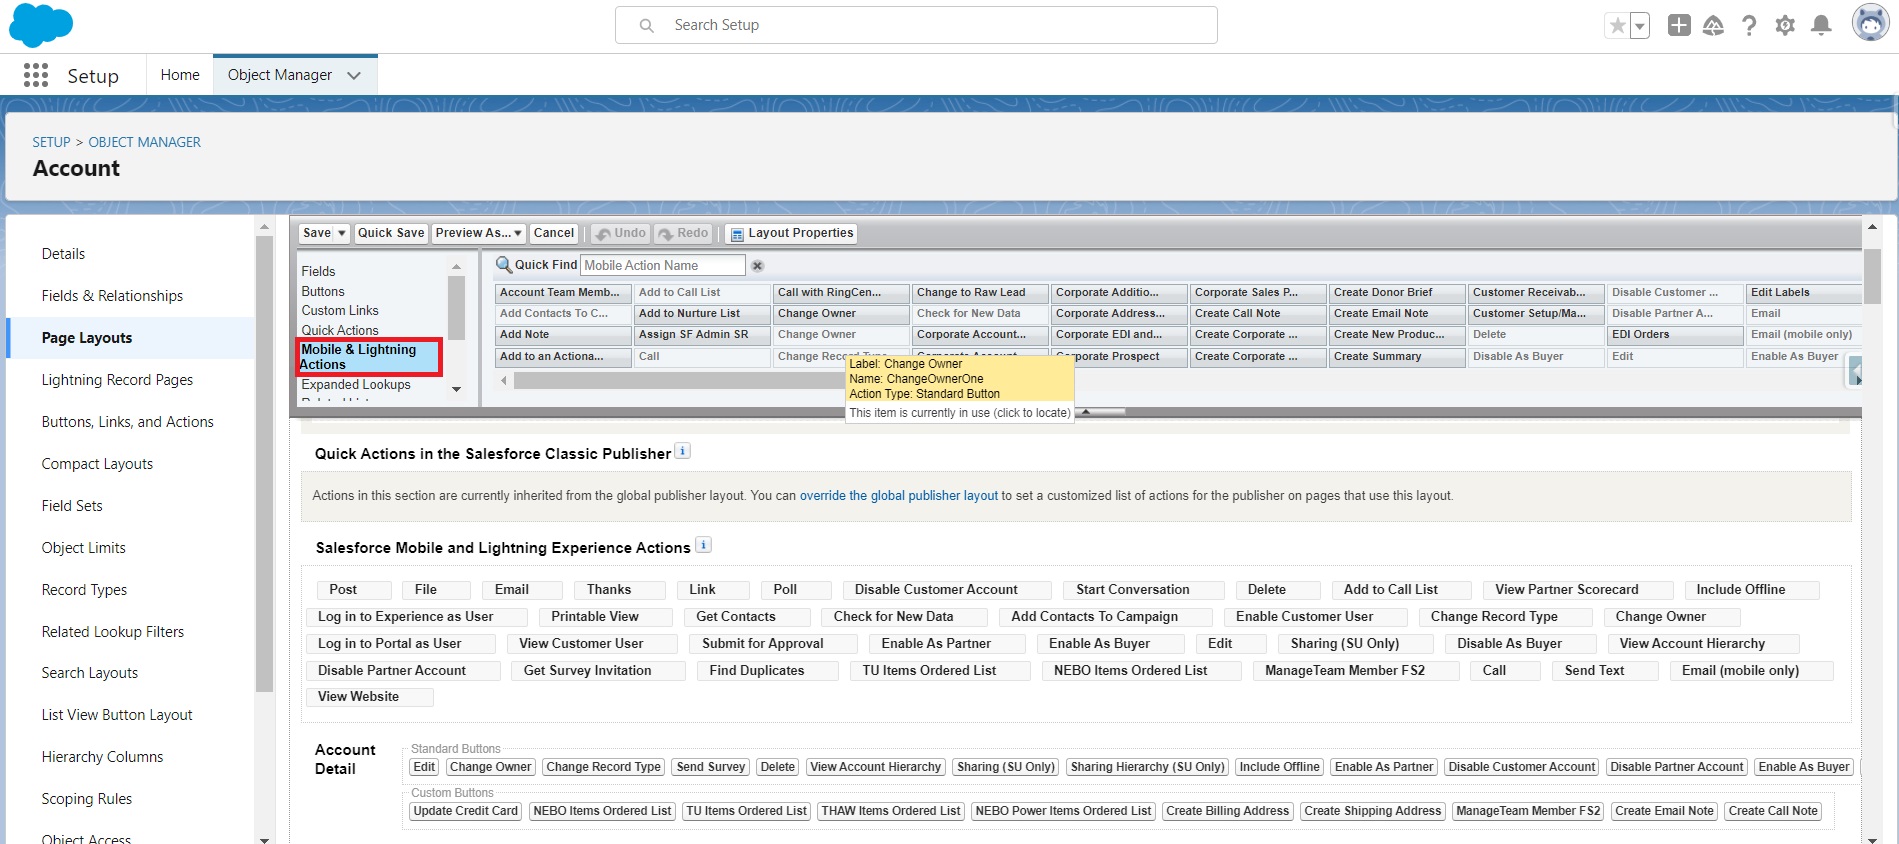Select Fields in the palette category list
This screenshot has height=844, width=1899.
[x=319, y=271]
